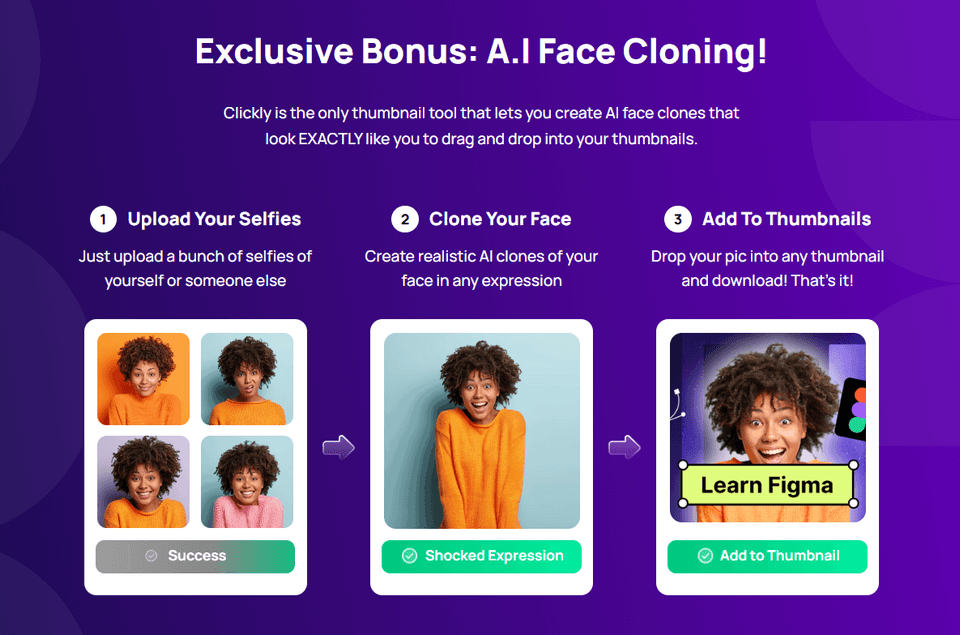Click the checkmark icon inside Add to Thumbnail button
Image resolution: width=960 pixels, height=635 pixels.
(705, 554)
